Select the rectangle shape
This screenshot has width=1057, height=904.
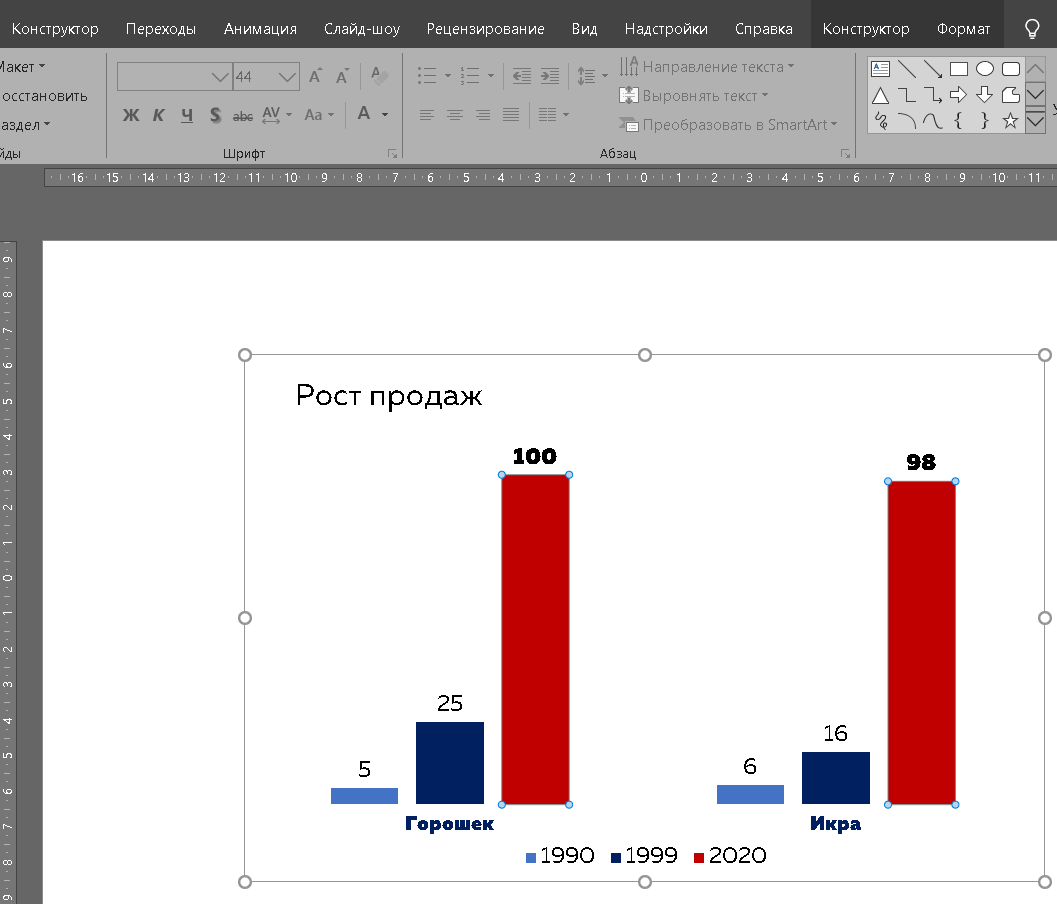pos(959,69)
